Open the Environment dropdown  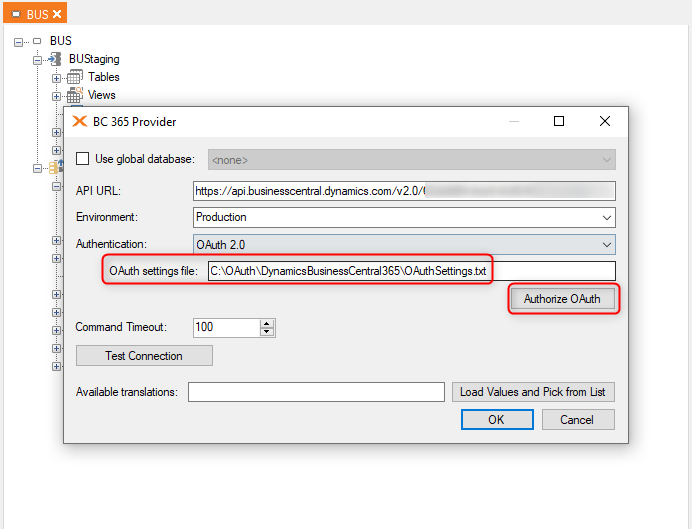404,218
